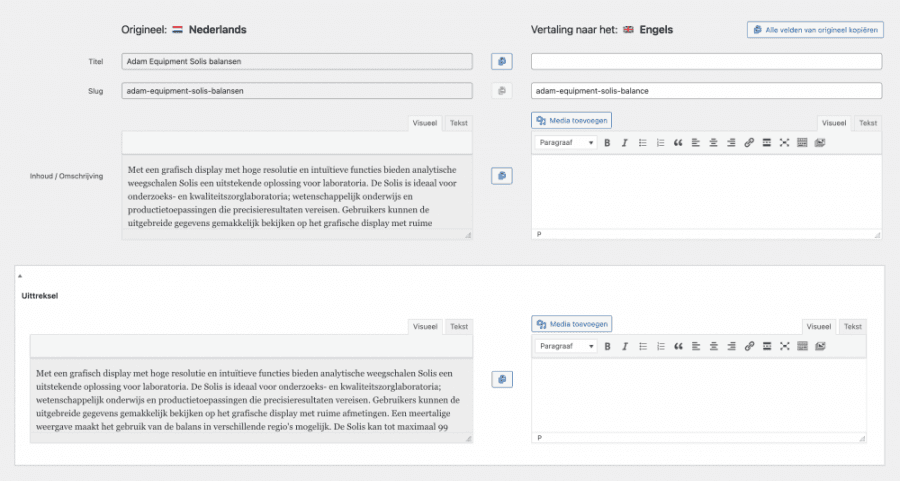Grab resize handle of translation Uittreksel editor

(862, 439)
